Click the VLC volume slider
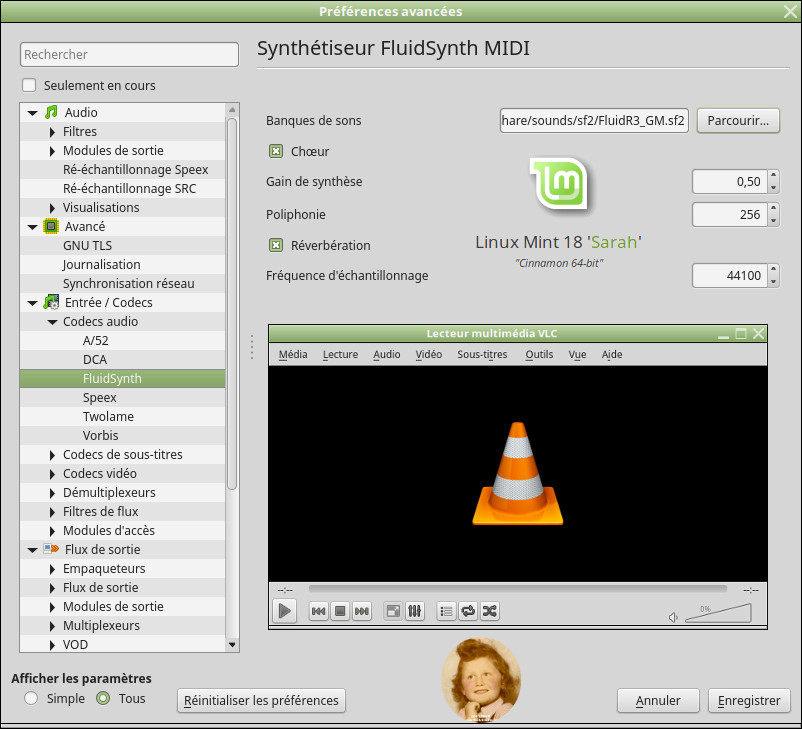The height and width of the screenshot is (729, 802). tap(718, 612)
